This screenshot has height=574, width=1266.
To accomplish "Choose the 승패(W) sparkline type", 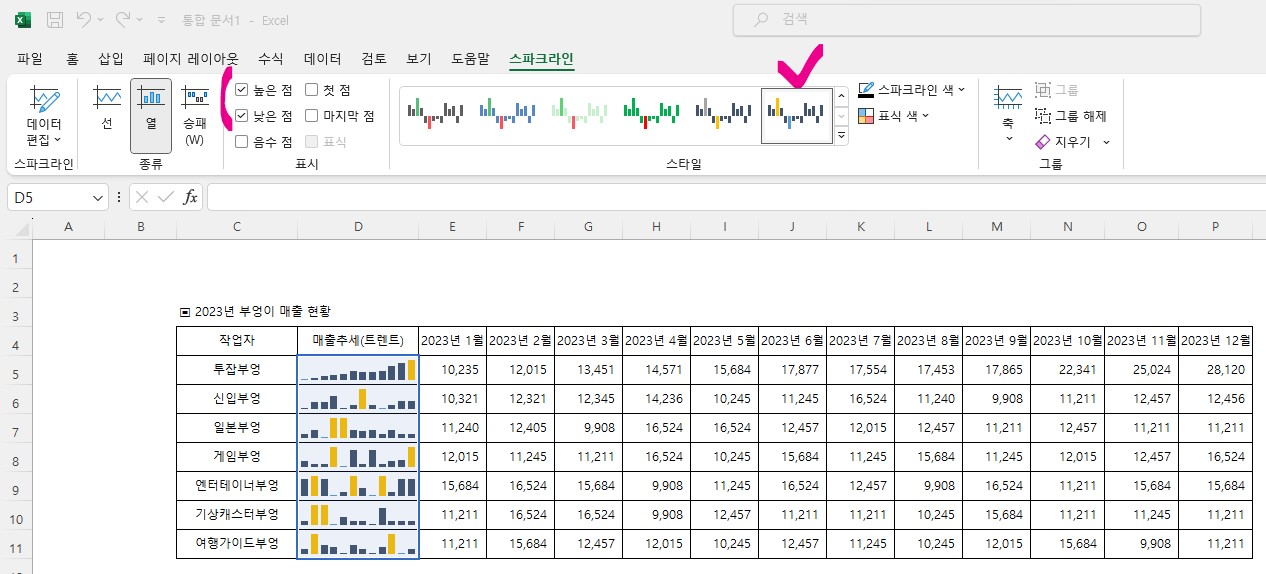I will 194,114.
